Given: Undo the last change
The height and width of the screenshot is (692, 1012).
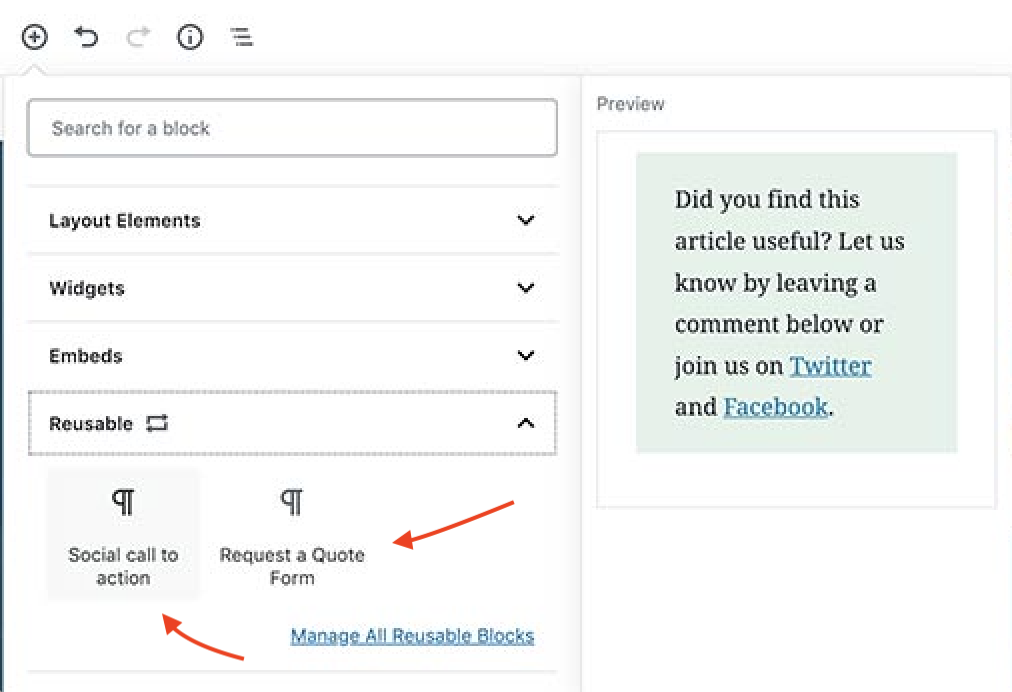Looking at the screenshot, I should [x=86, y=37].
